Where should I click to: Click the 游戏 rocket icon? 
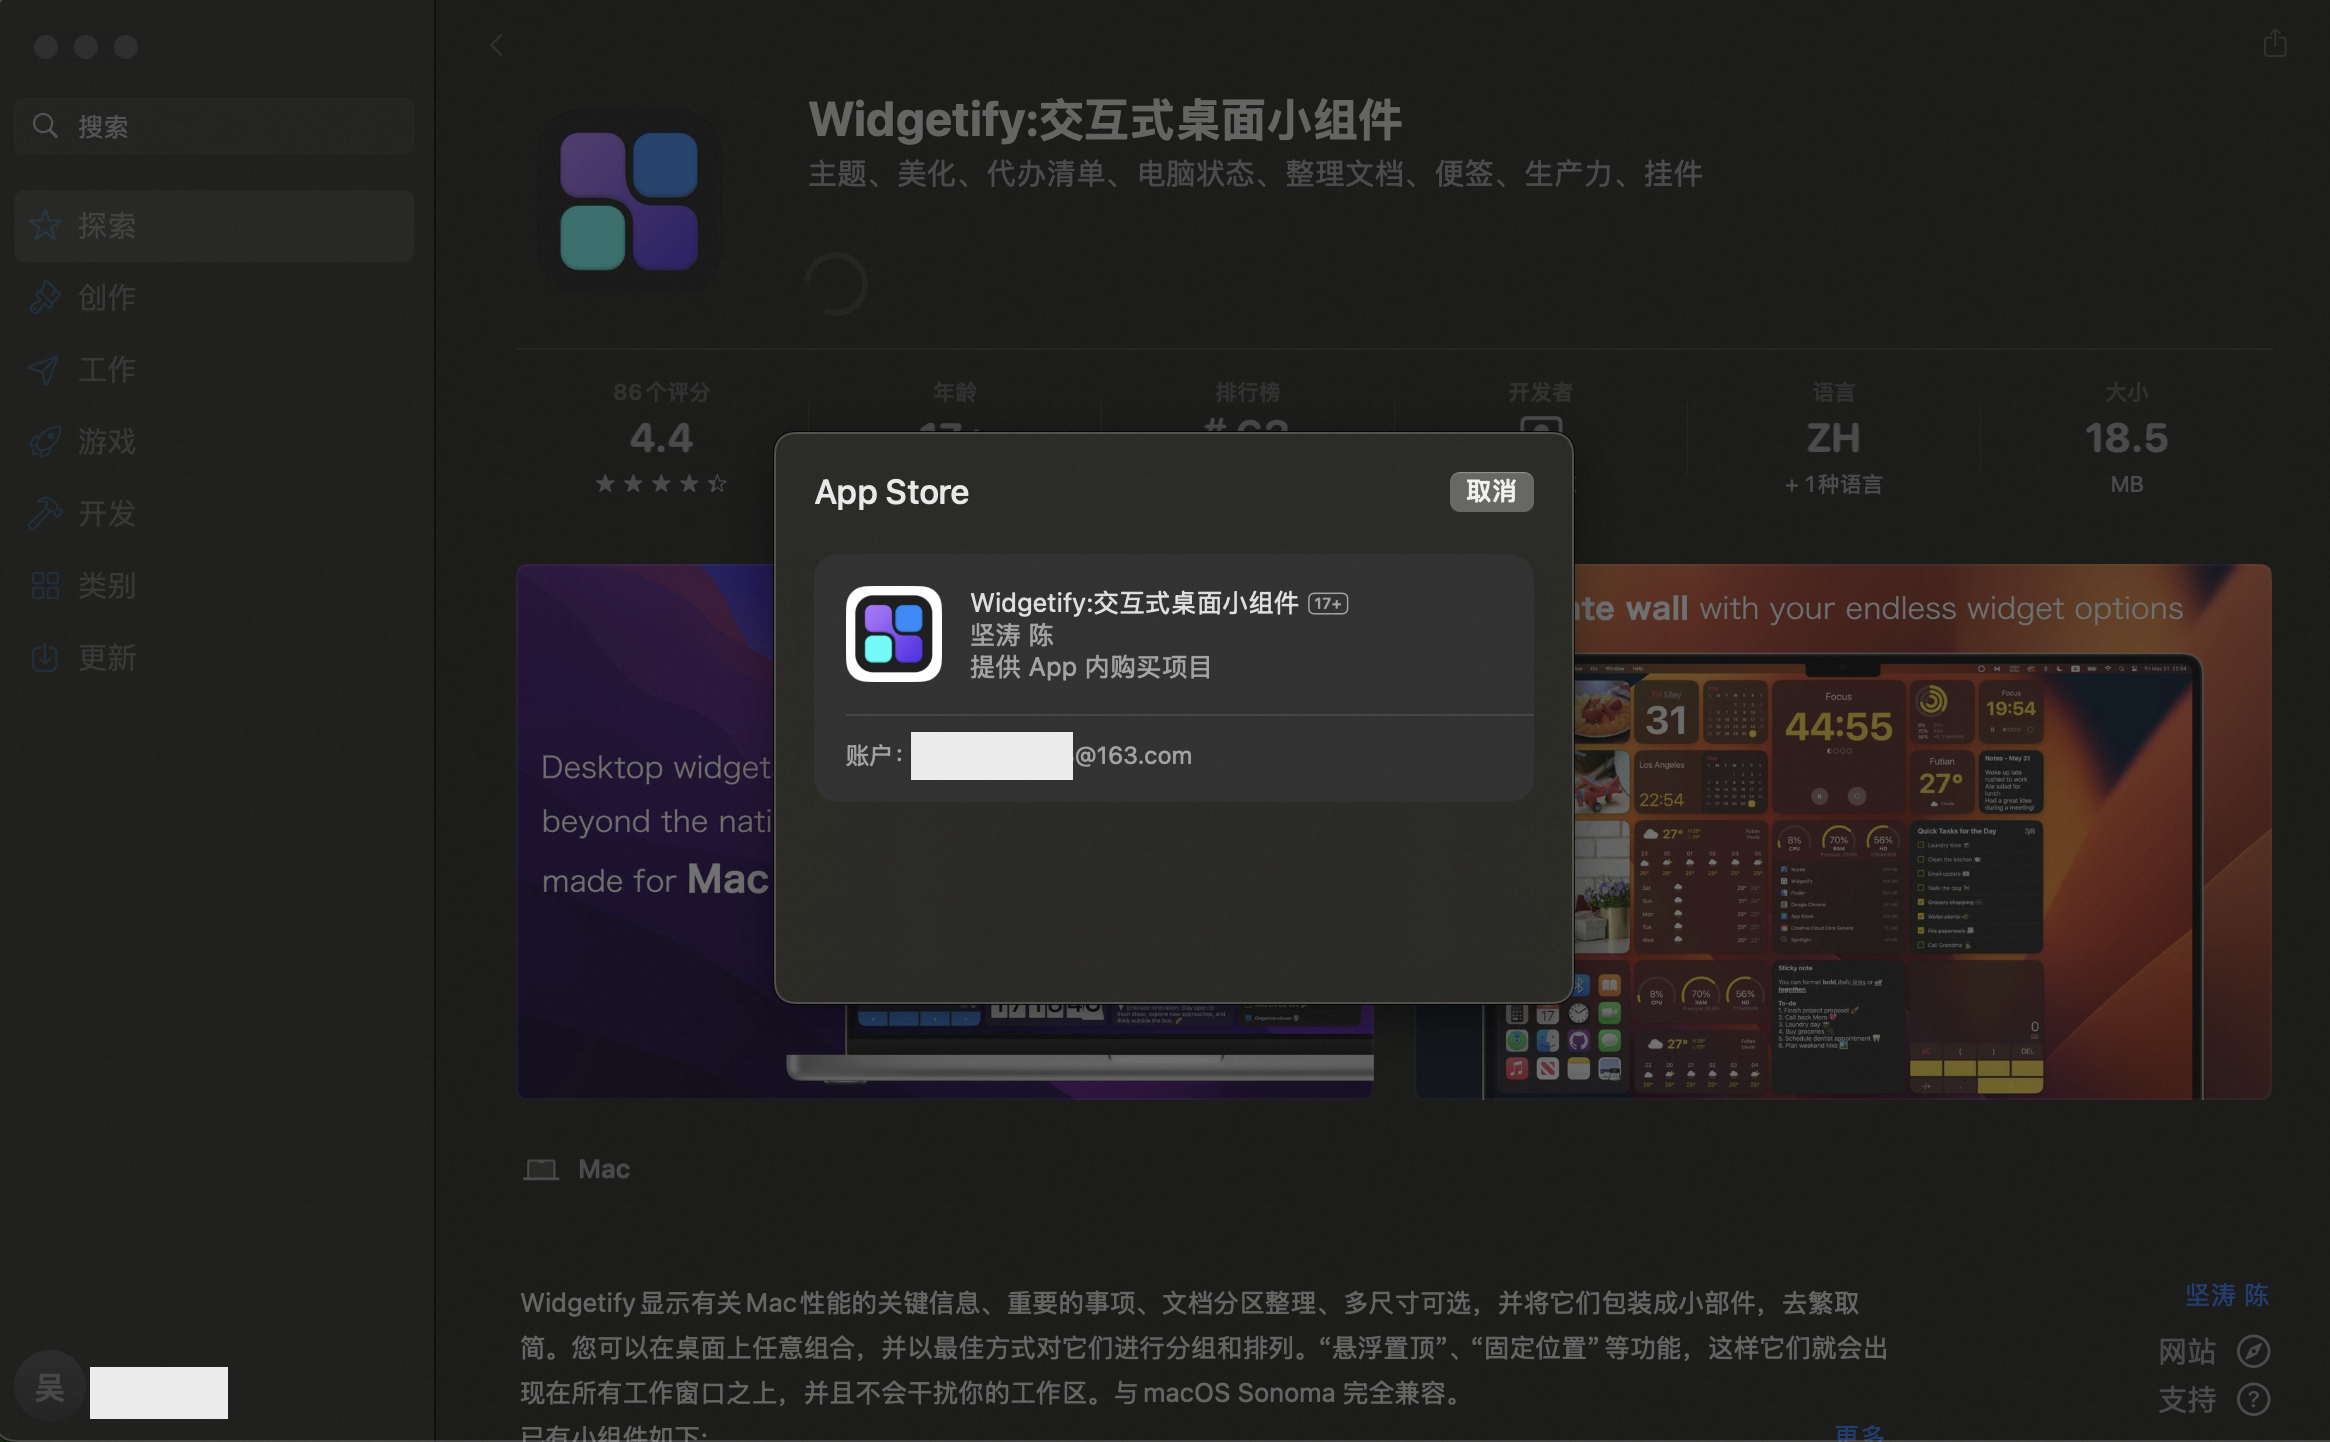(x=44, y=441)
